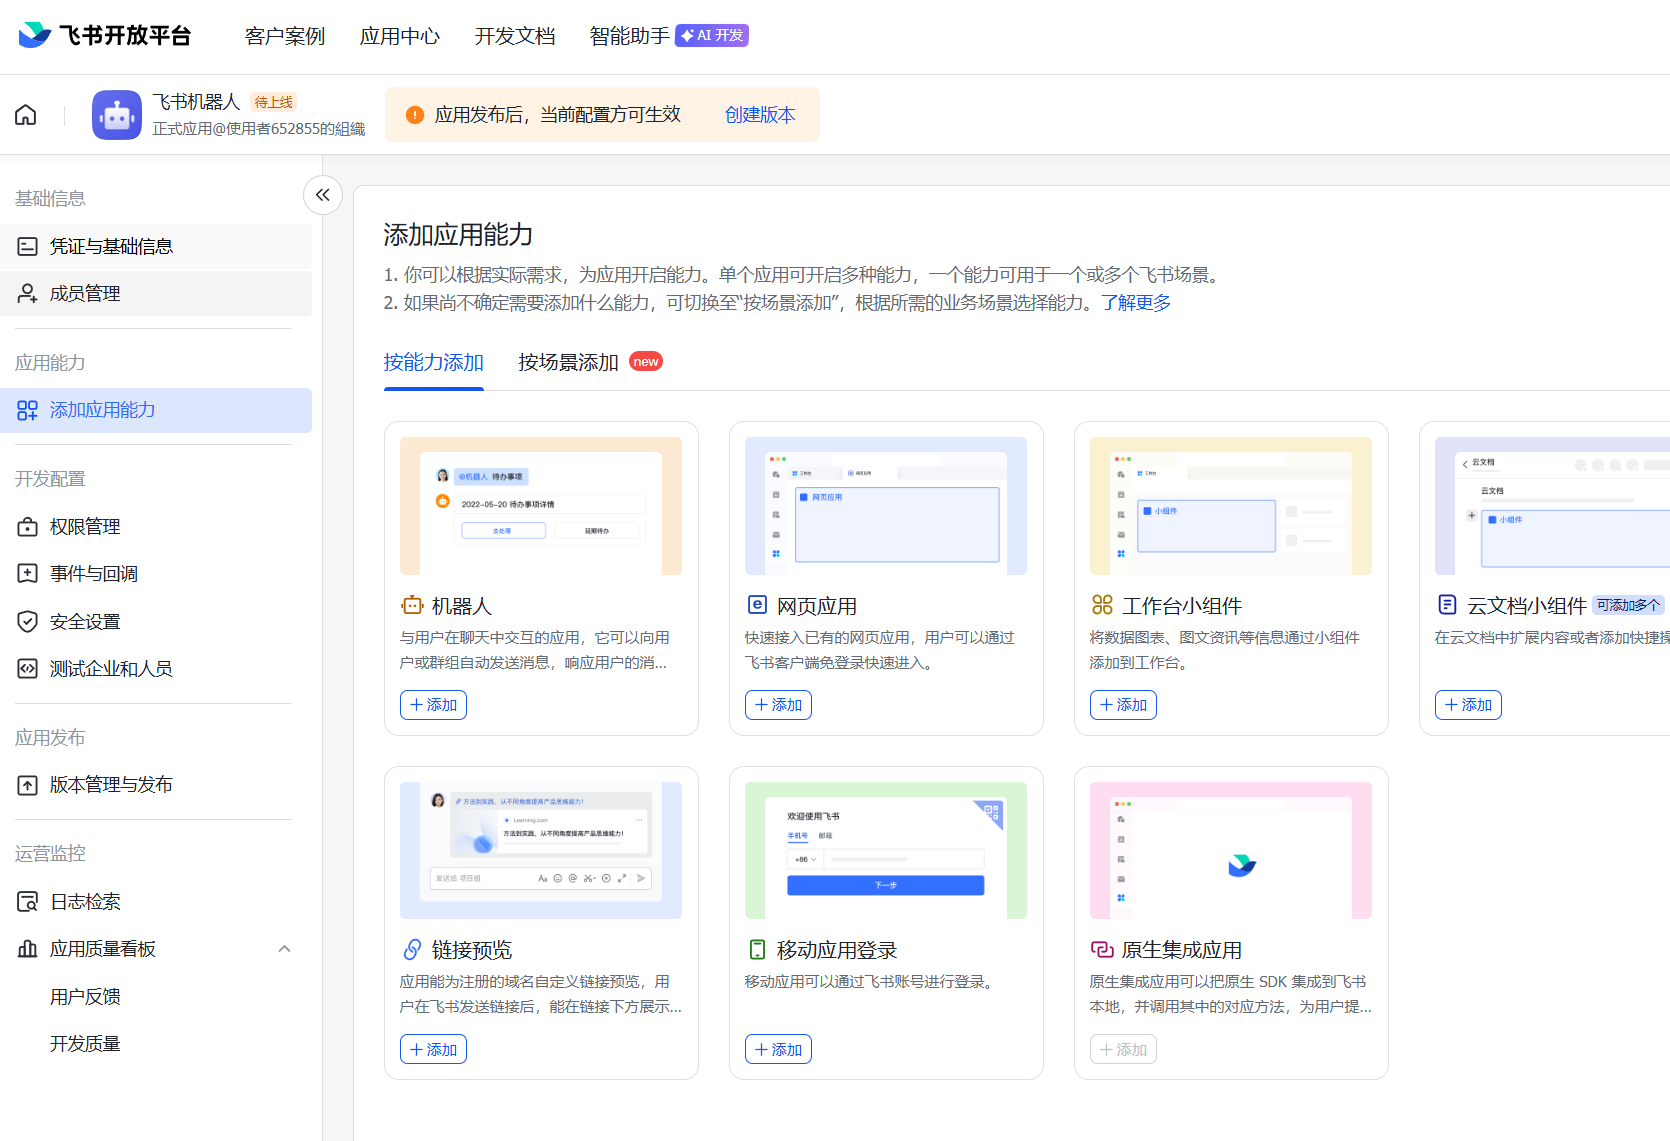Viewport: 1670px width, 1141px height.
Task: Click the 测试企业和人员 icon
Action: [x=28, y=669]
